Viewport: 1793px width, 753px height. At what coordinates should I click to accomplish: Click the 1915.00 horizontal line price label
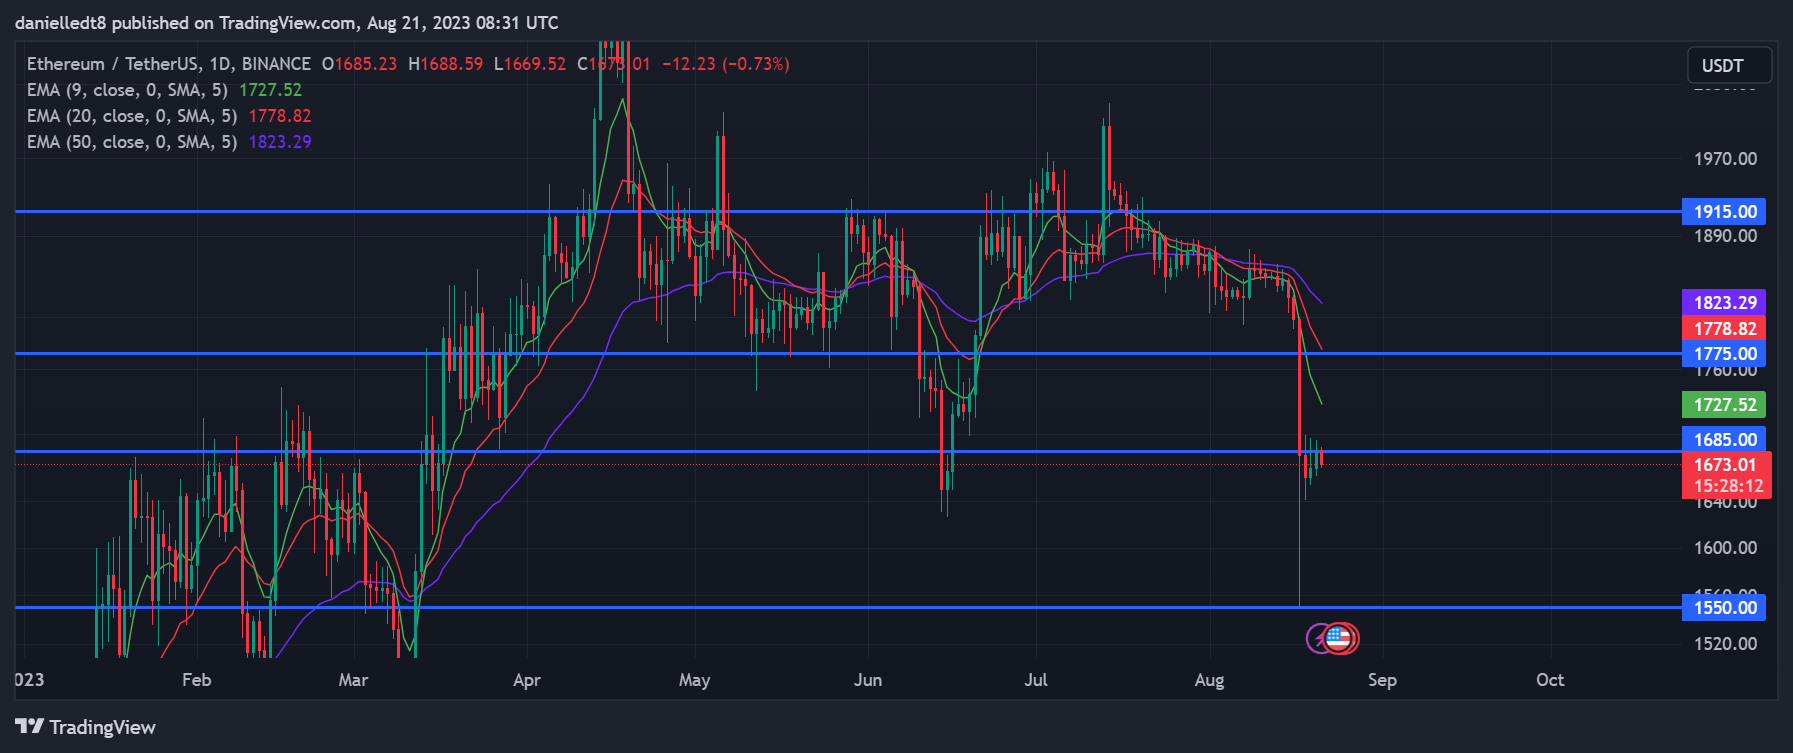click(x=1724, y=212)
